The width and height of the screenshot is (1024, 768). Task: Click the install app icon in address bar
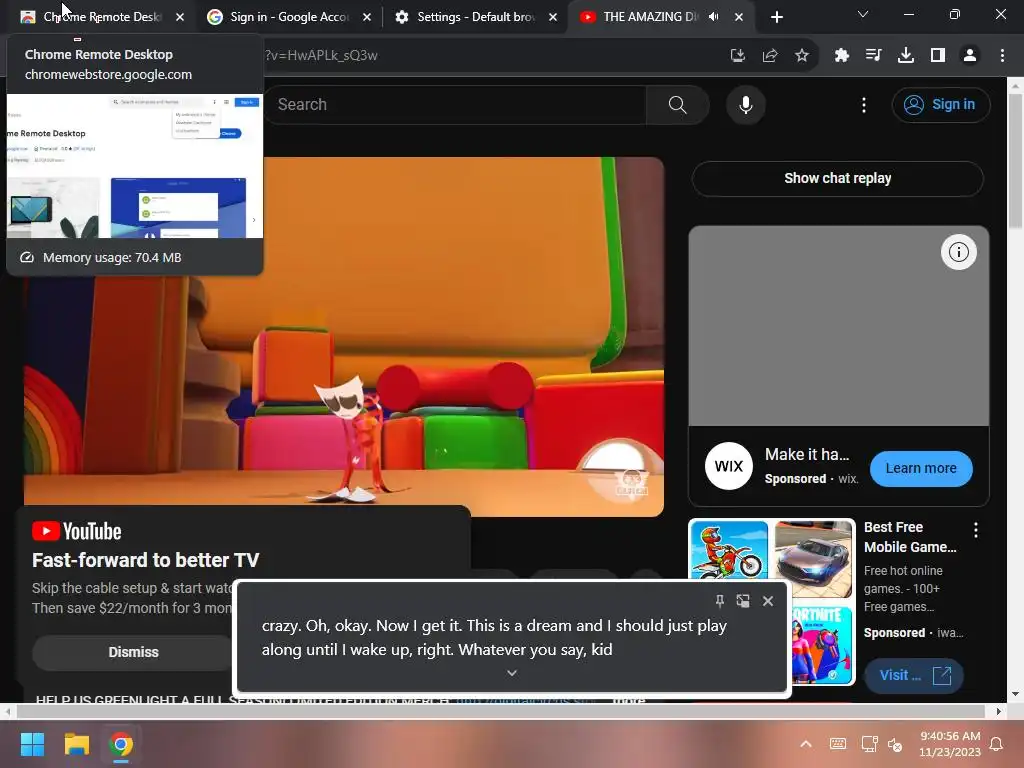(x=737, y=56)
